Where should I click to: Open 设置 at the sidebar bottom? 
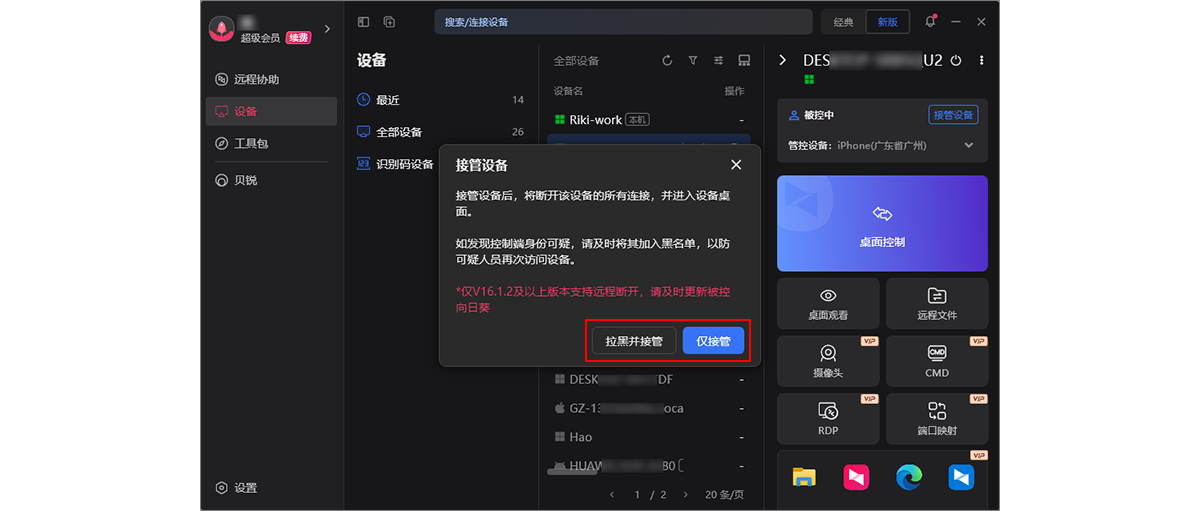point(237,488)
